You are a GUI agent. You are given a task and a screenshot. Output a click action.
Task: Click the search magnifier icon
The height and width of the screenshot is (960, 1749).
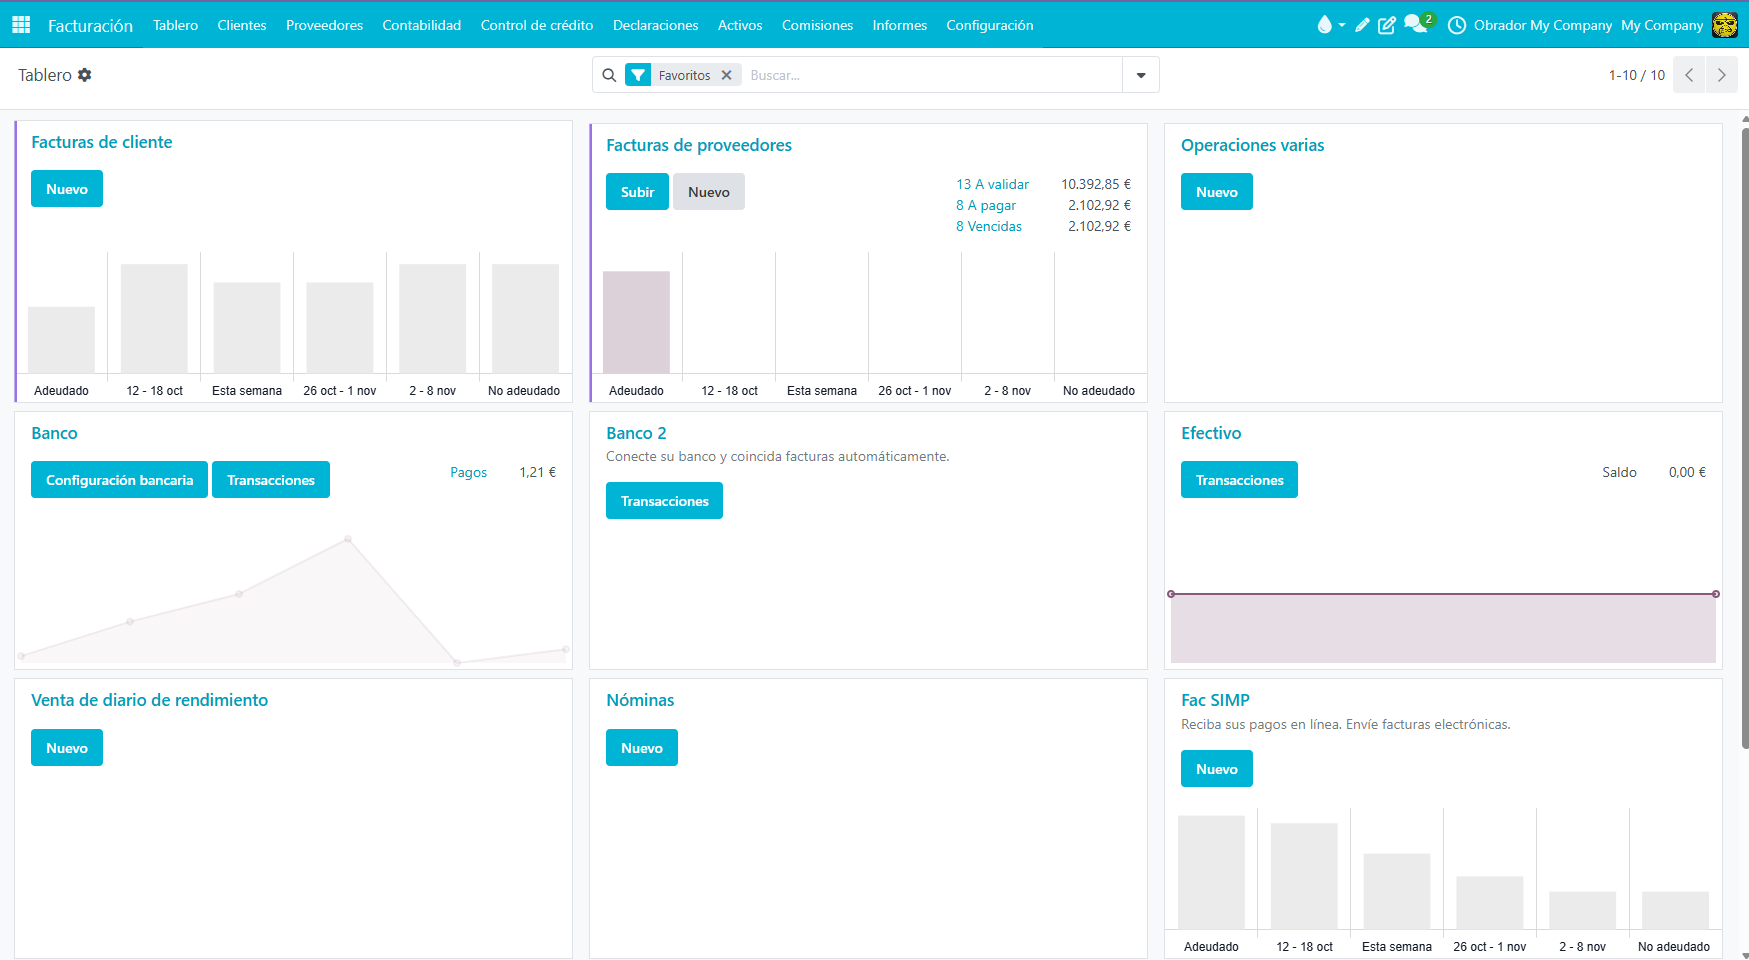click(x=609, y=75)
